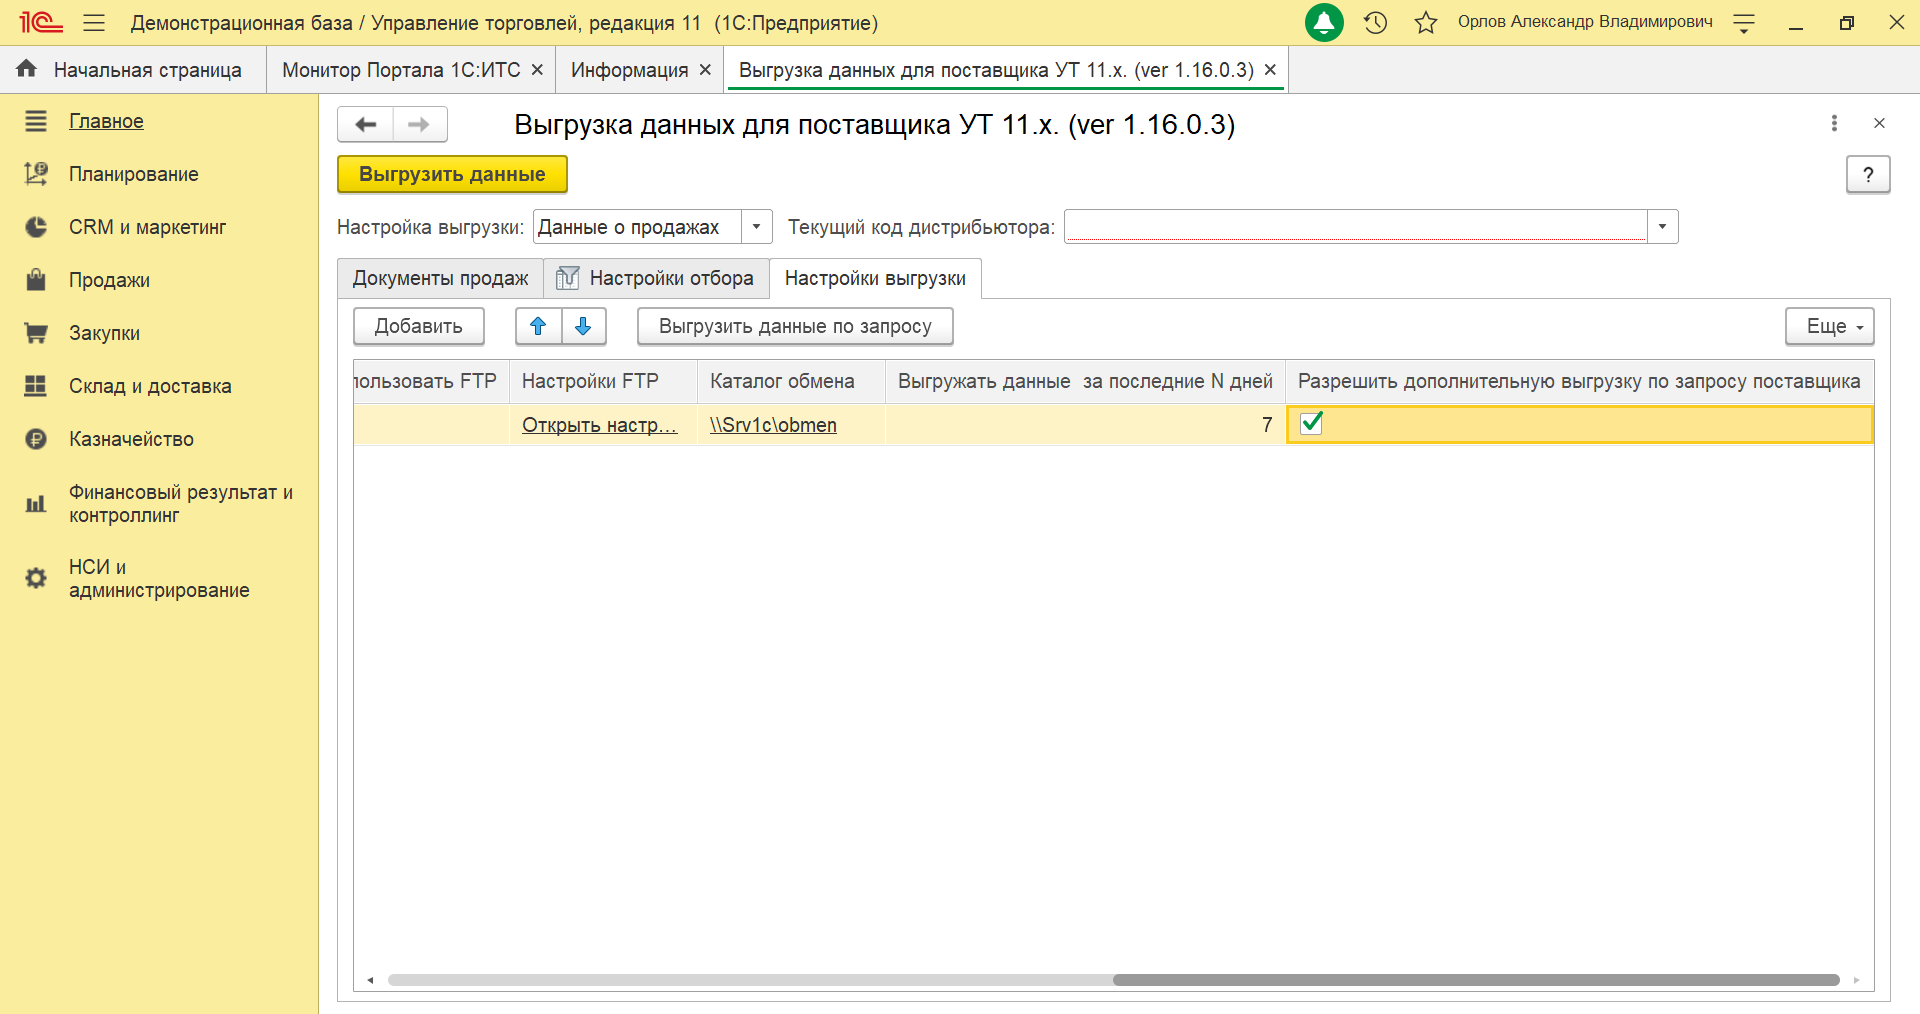Open the history clock icon
The width and height of the screenshot is (1920, 1014).
[1376, 22]
